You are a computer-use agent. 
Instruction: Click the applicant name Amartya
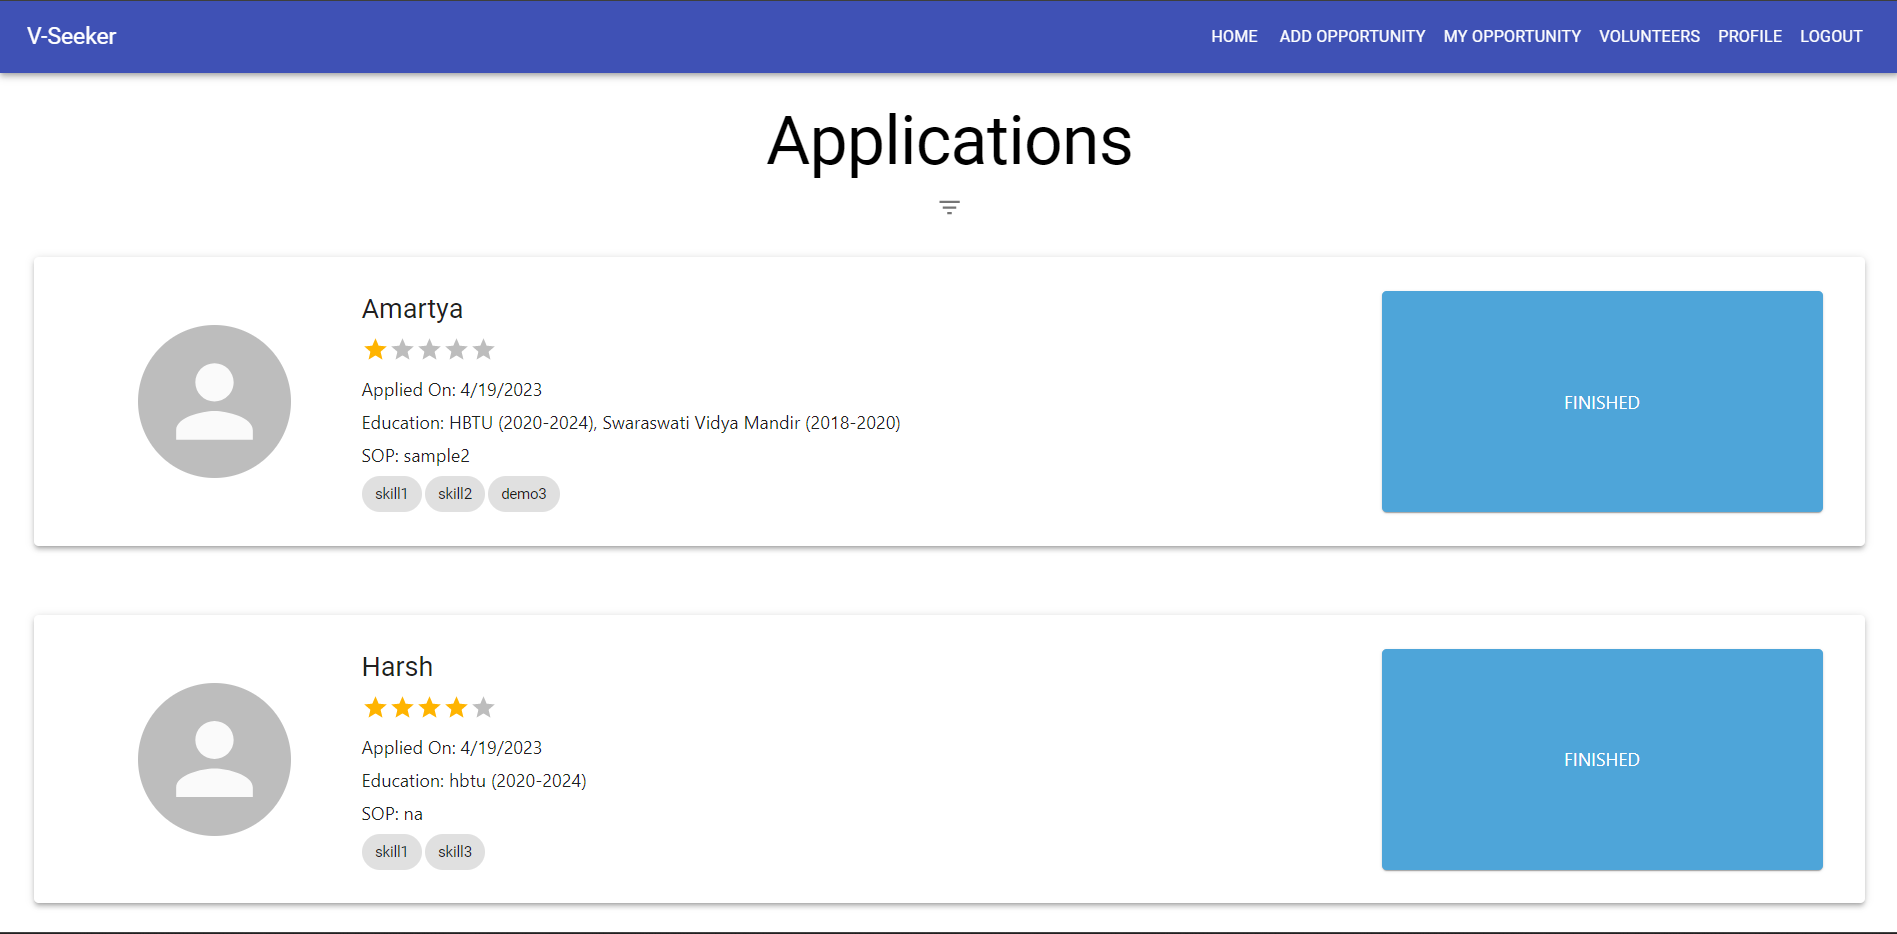pyautogui.click(x=412, y=309)
